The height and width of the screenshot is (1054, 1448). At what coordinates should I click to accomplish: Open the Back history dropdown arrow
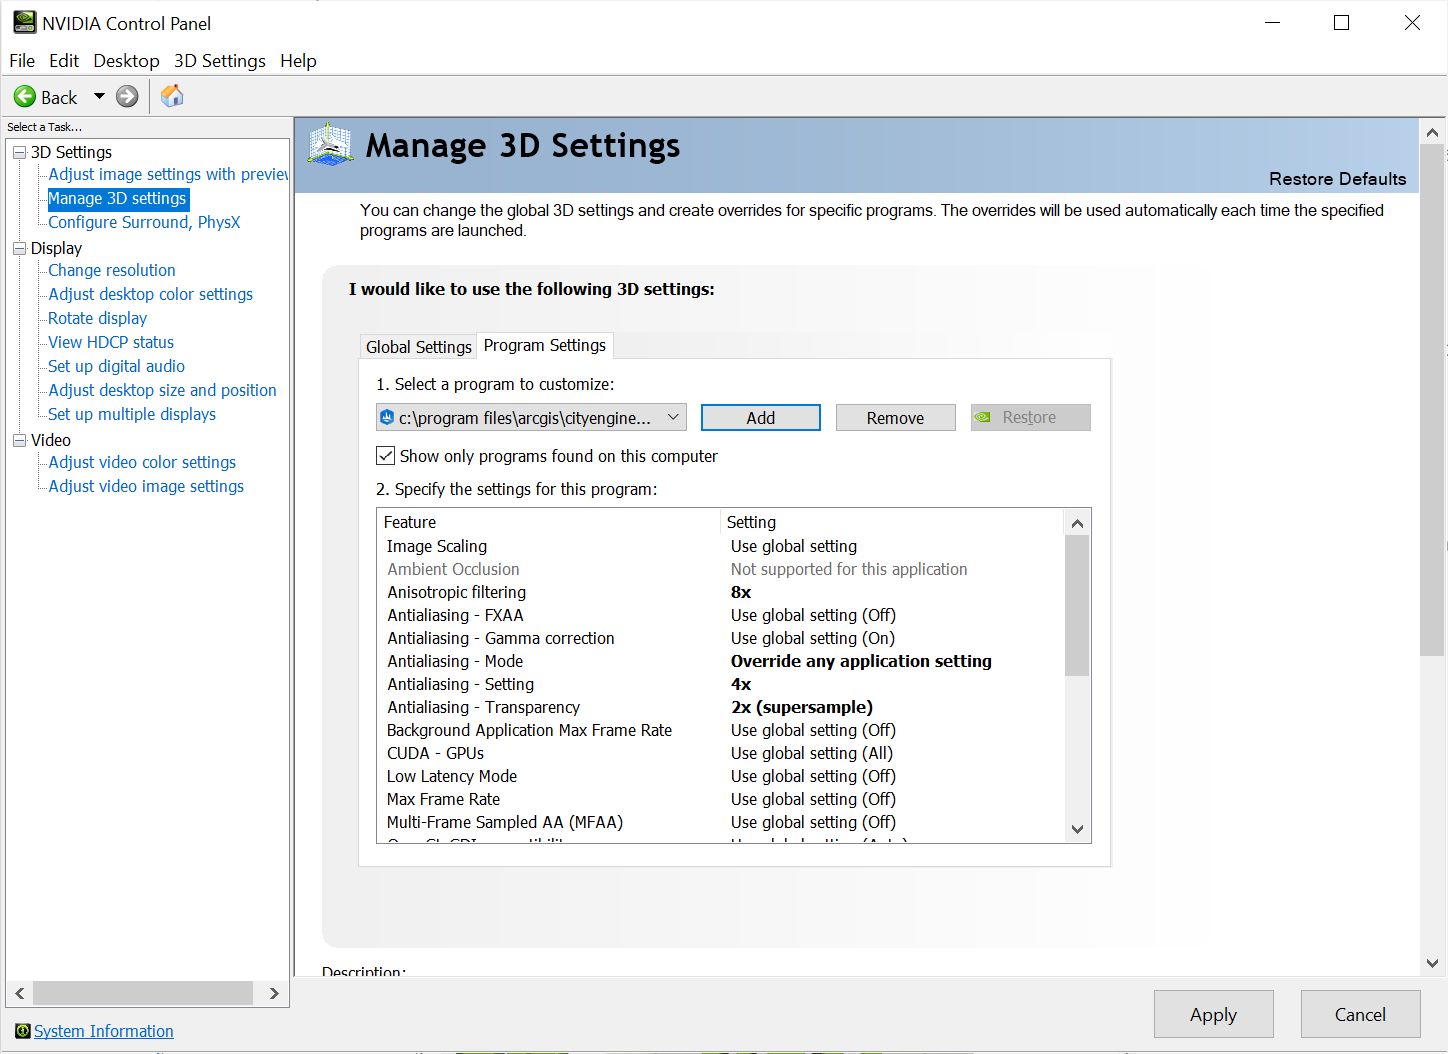pyautogui.click(x=99, y=97)
